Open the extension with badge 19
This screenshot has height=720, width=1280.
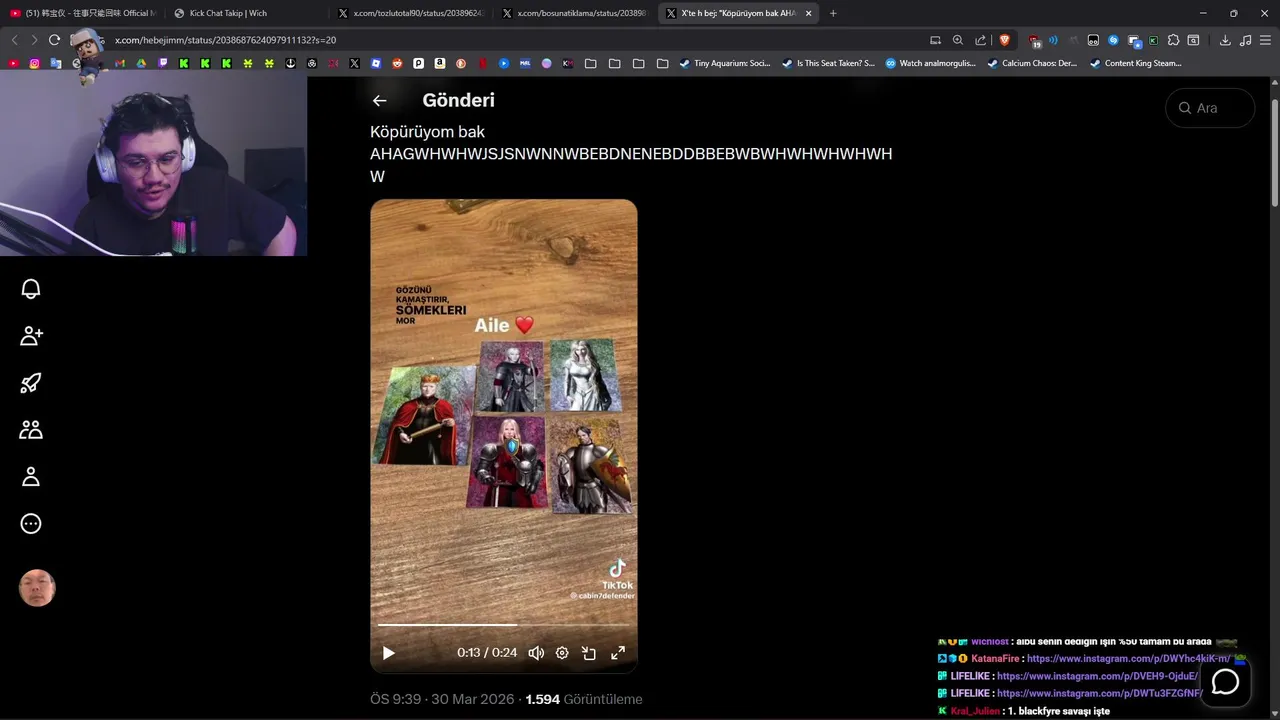click(1036, 41)
